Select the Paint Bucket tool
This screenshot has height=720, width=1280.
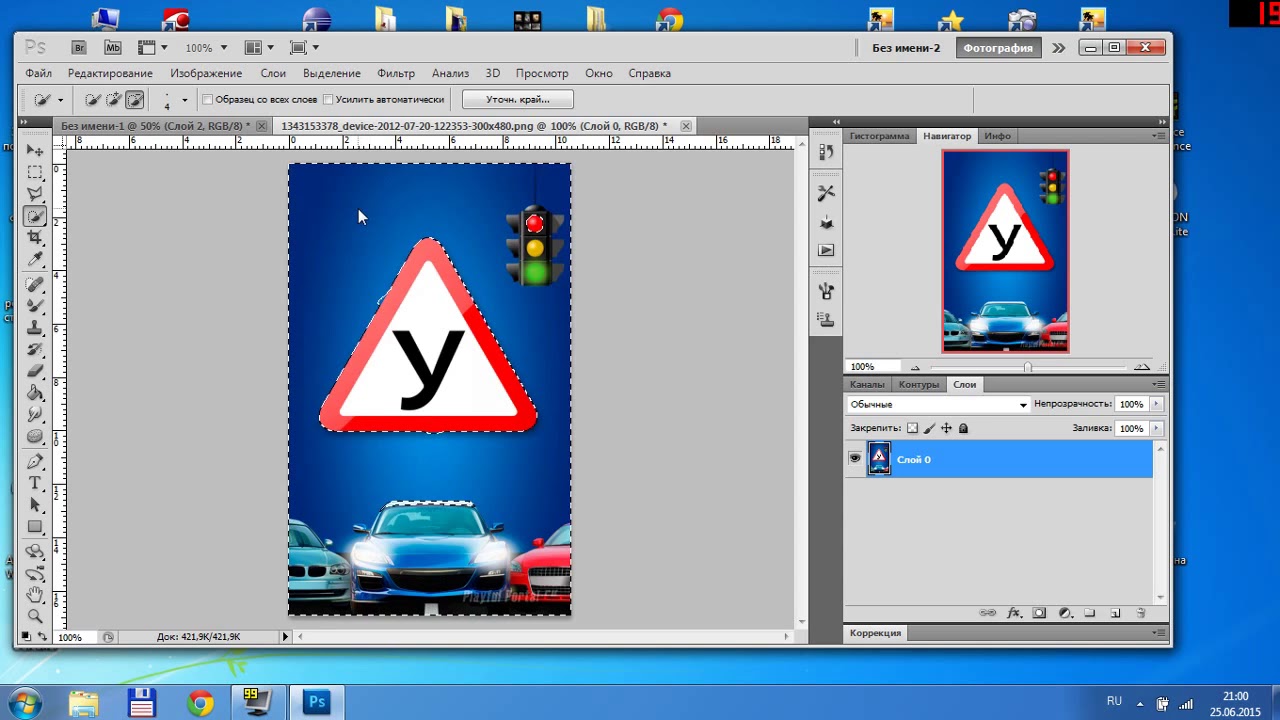click(35, 393)
